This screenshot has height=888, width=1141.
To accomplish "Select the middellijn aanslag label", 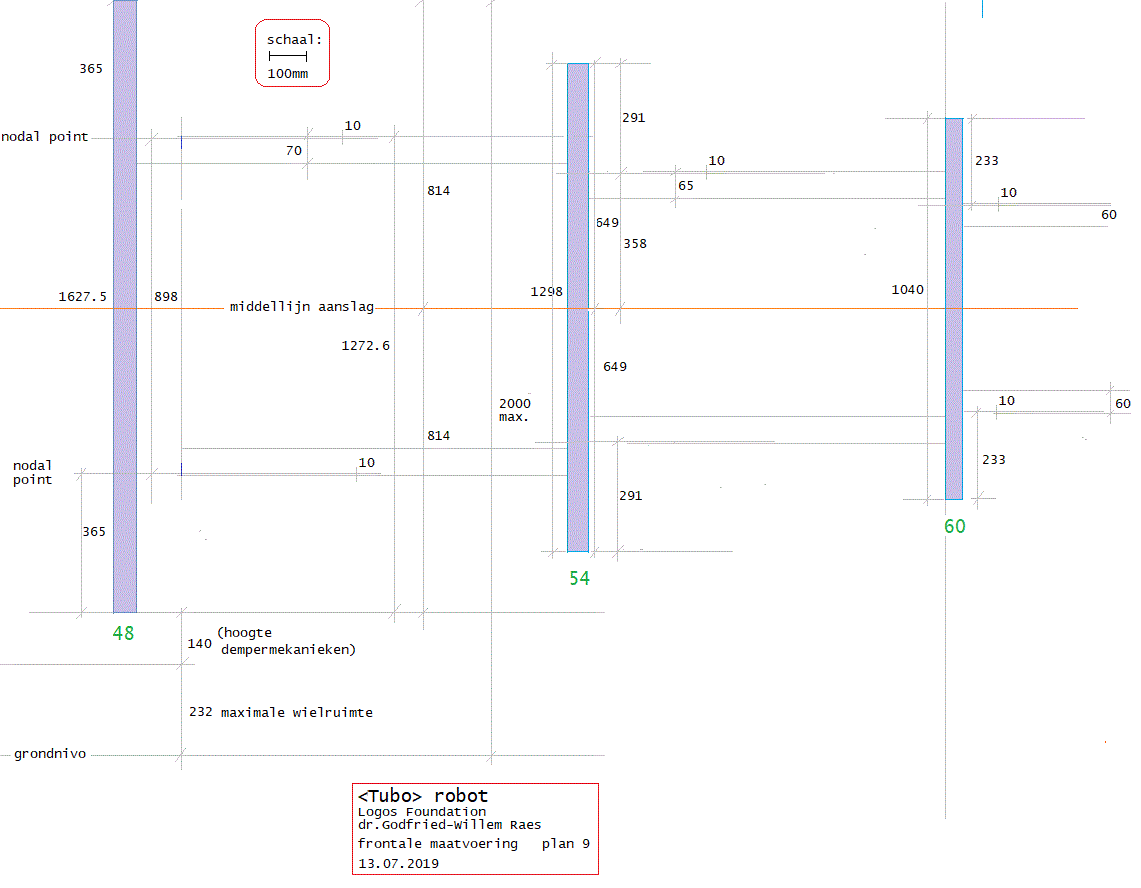I will [301, 307].
